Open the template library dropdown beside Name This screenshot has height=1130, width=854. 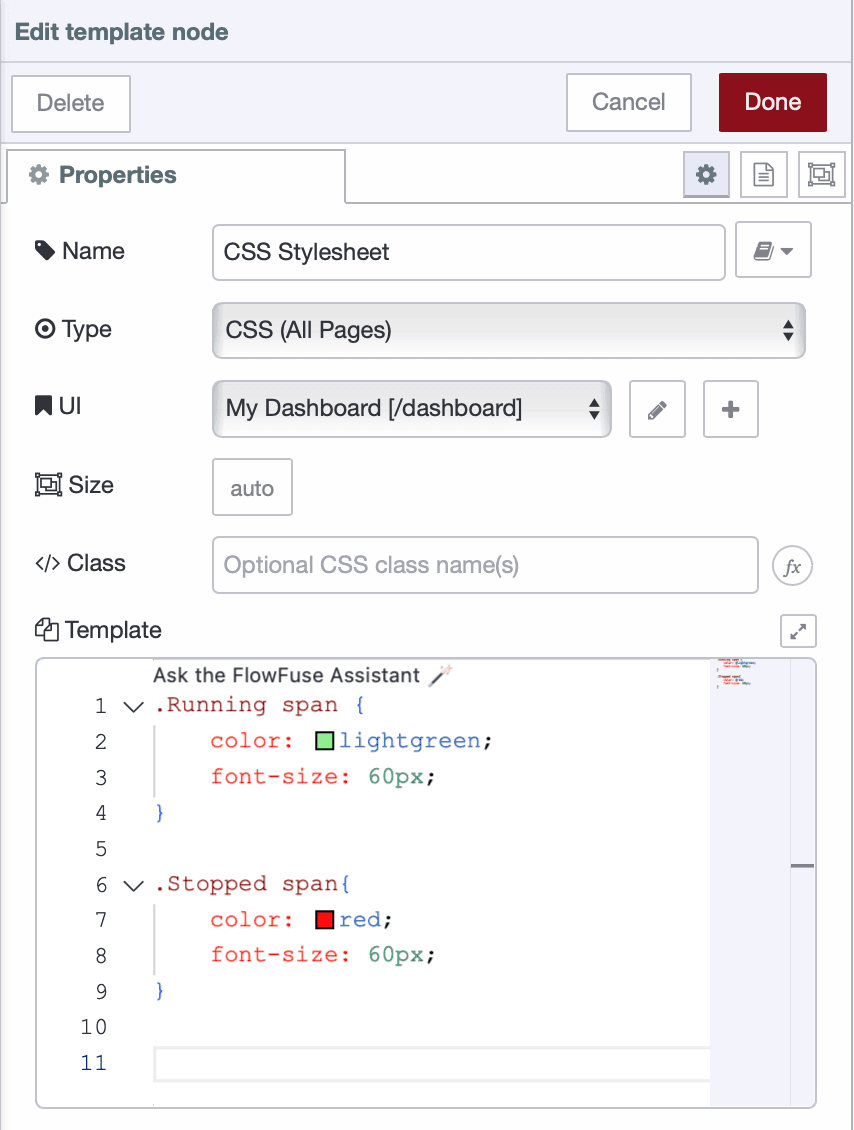[773, 250]
